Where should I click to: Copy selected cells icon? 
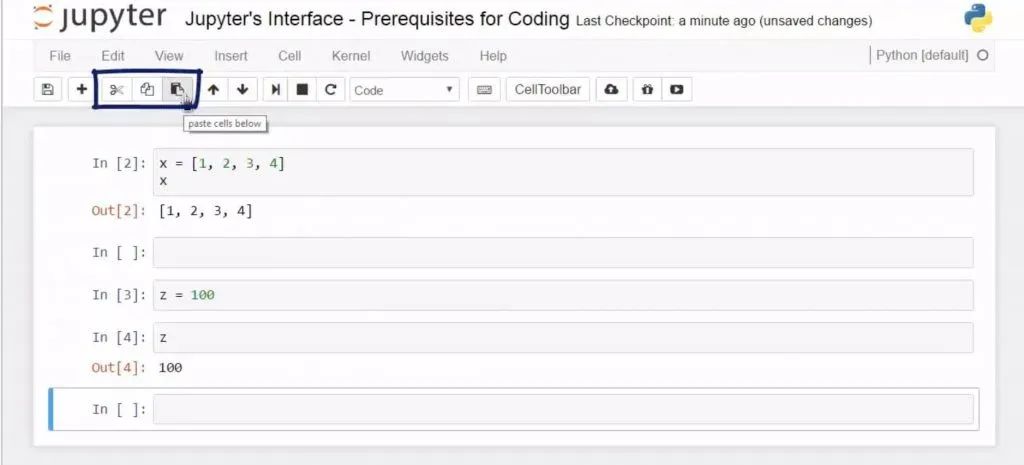tap(147, 90)
